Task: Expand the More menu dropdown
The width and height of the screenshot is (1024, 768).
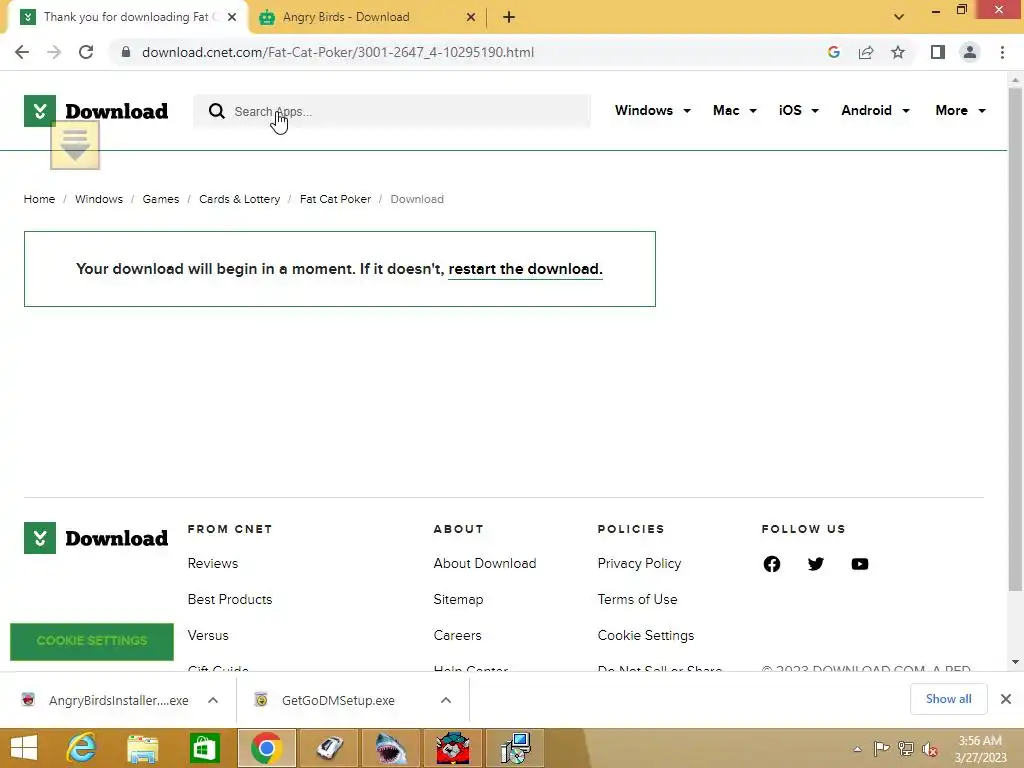Action: (x=960, y=110)
